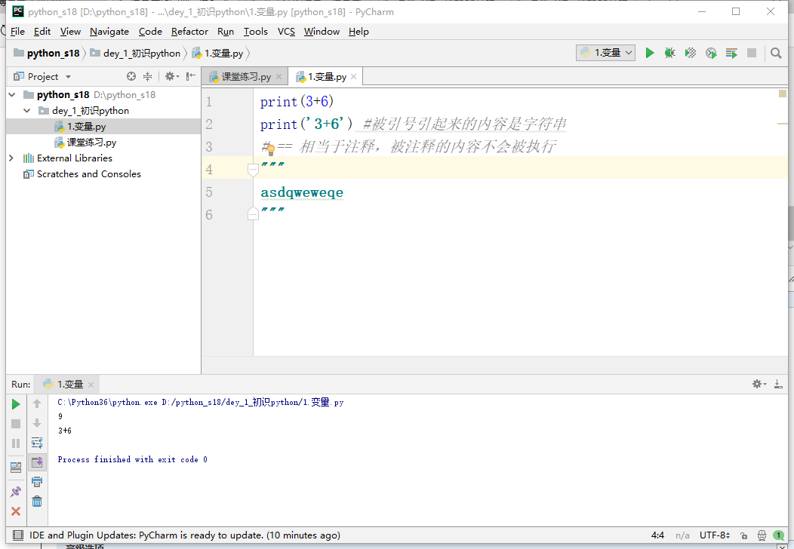Switch to the 课堂练习.py editor tab

(x=245, y=77)
